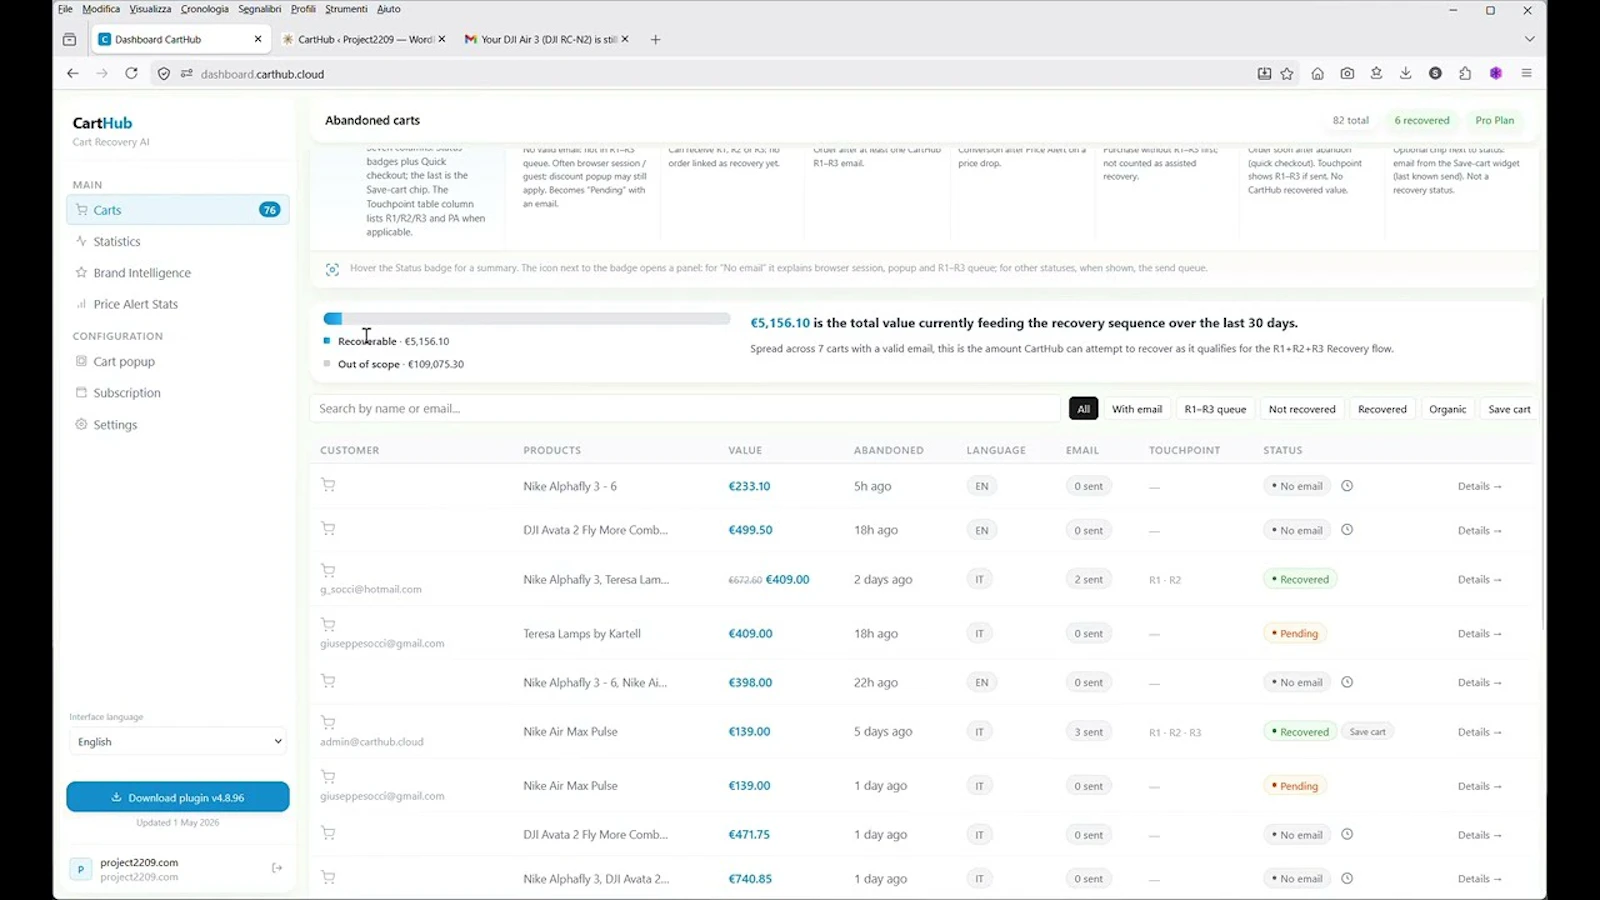Open the Segnalibri menu

[259, 9]
